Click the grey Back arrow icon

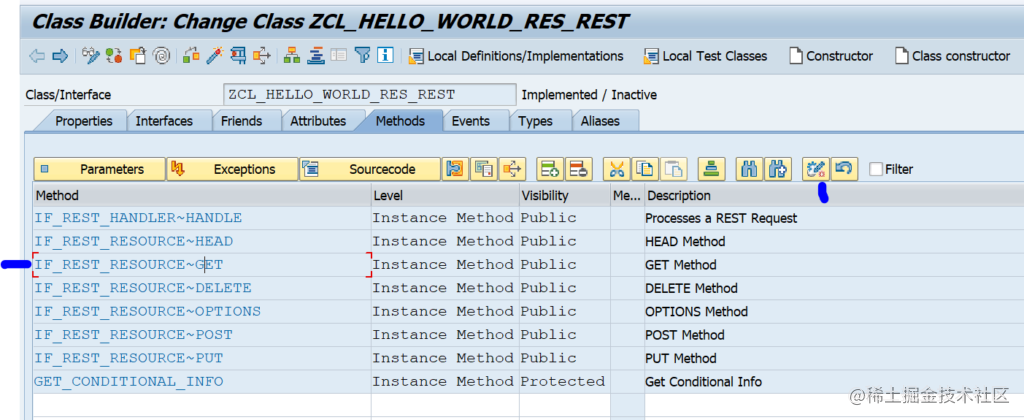click(x=37, y=56)
